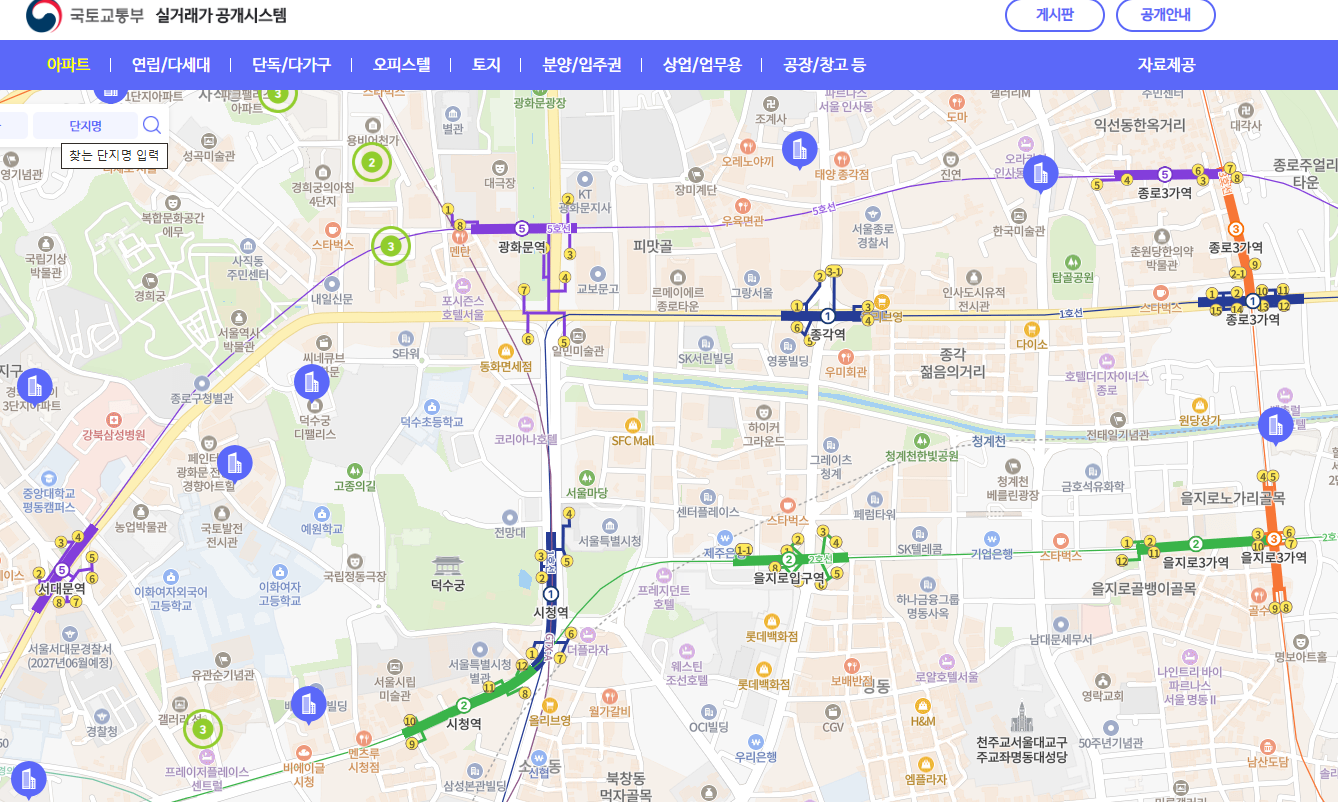Expand the green cluster marker numbered 2
This screenshot has height=802, width=1338.
pyautogui.click(x=371, y=162)
